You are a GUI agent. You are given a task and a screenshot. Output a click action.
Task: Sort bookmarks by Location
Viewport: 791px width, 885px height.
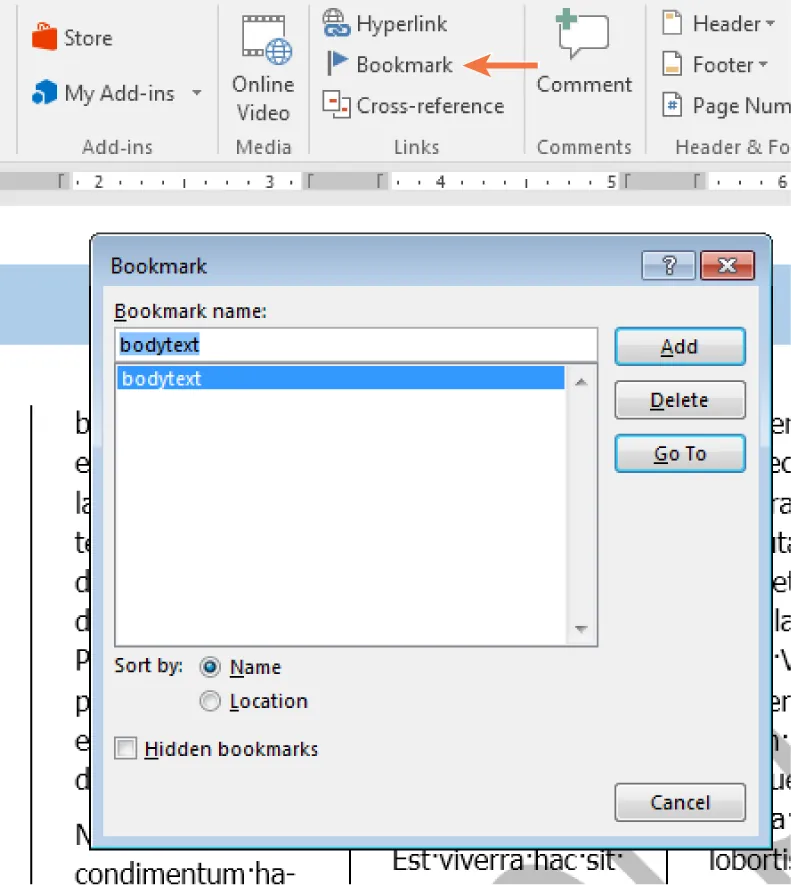tap(210, 702)
